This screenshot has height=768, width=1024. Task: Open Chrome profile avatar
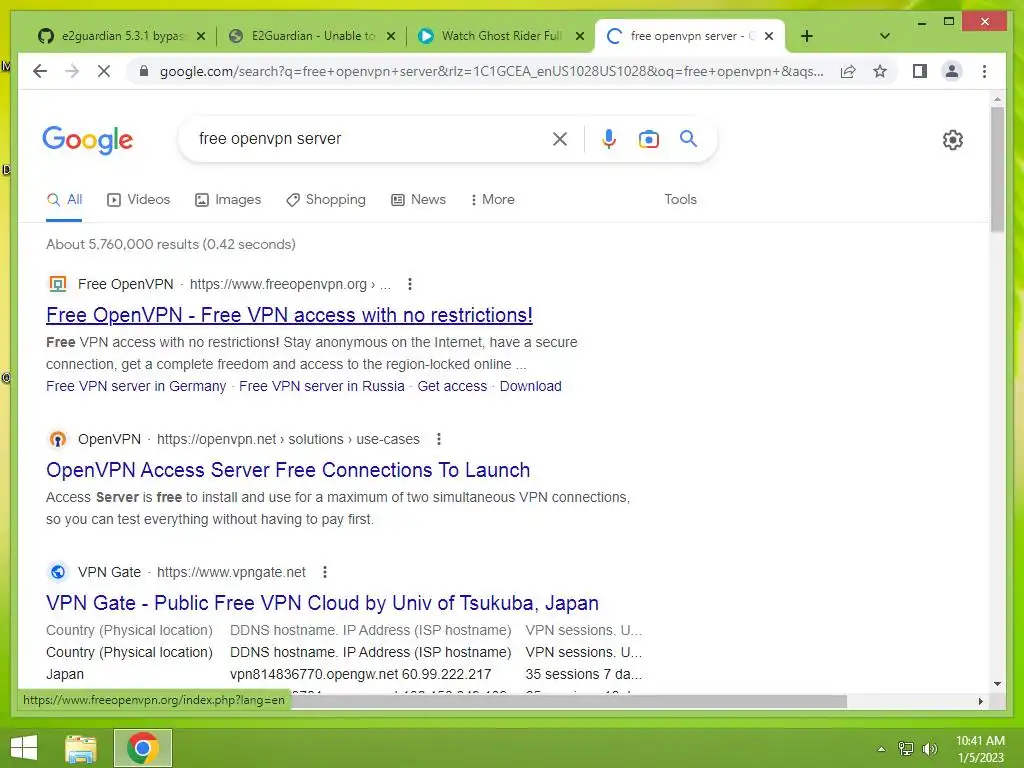[x=952, y=71]
